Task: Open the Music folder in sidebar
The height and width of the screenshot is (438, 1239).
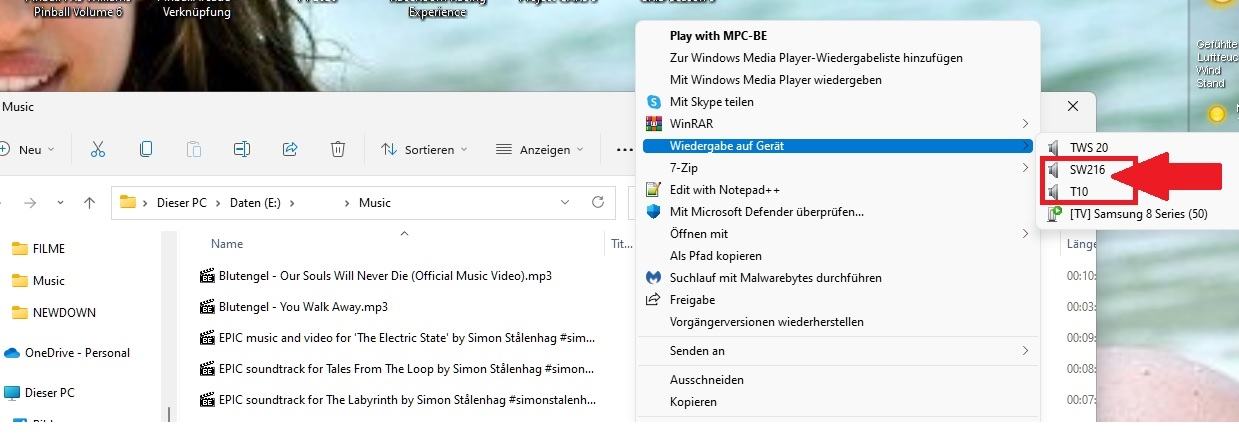Action: [48, 281]
